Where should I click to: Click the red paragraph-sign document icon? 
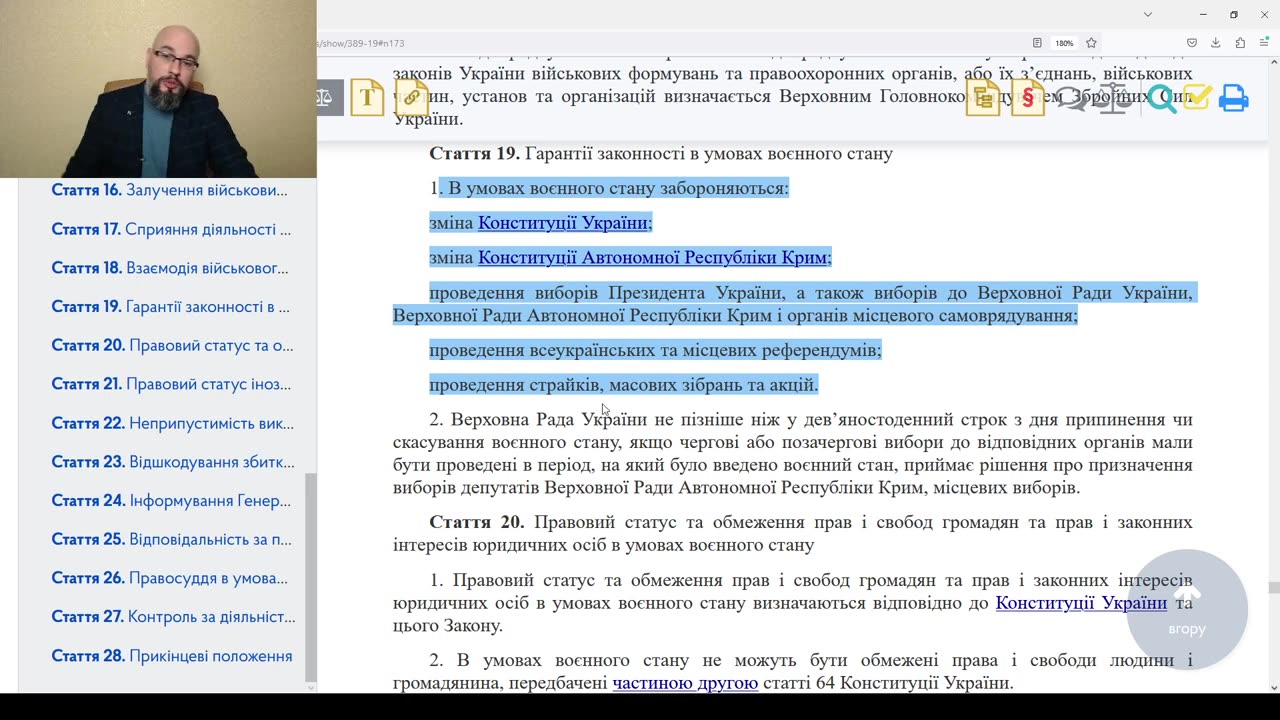pyautogui.click(x=1027, y=97)
